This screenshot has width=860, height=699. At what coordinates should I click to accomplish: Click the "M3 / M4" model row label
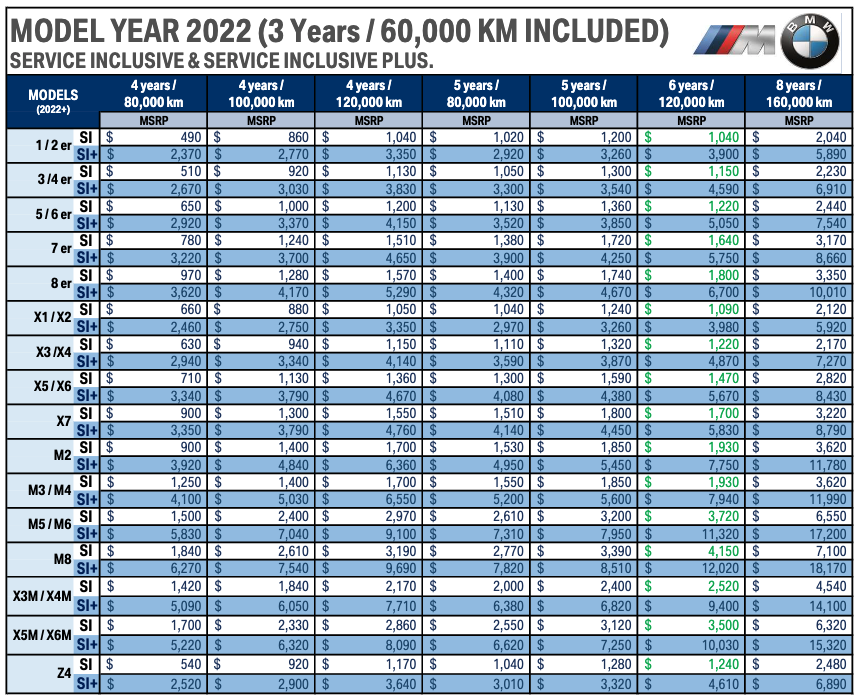(x=49, y=490)
